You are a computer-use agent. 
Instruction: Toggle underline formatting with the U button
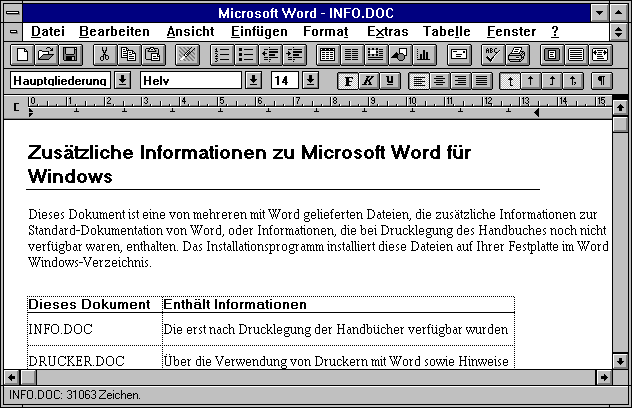click(x=390, y=81)
